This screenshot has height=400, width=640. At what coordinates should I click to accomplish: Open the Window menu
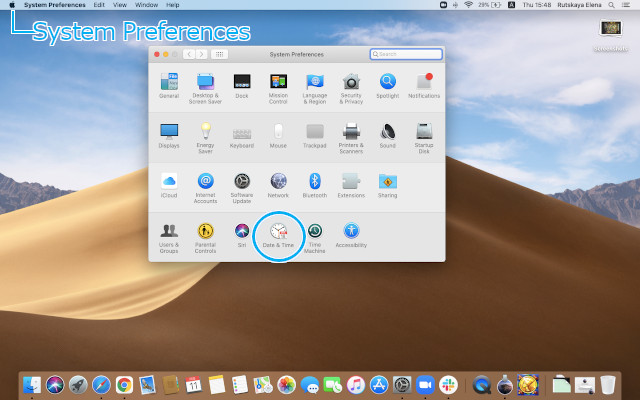pyautogui.click(x=146, y=5)
